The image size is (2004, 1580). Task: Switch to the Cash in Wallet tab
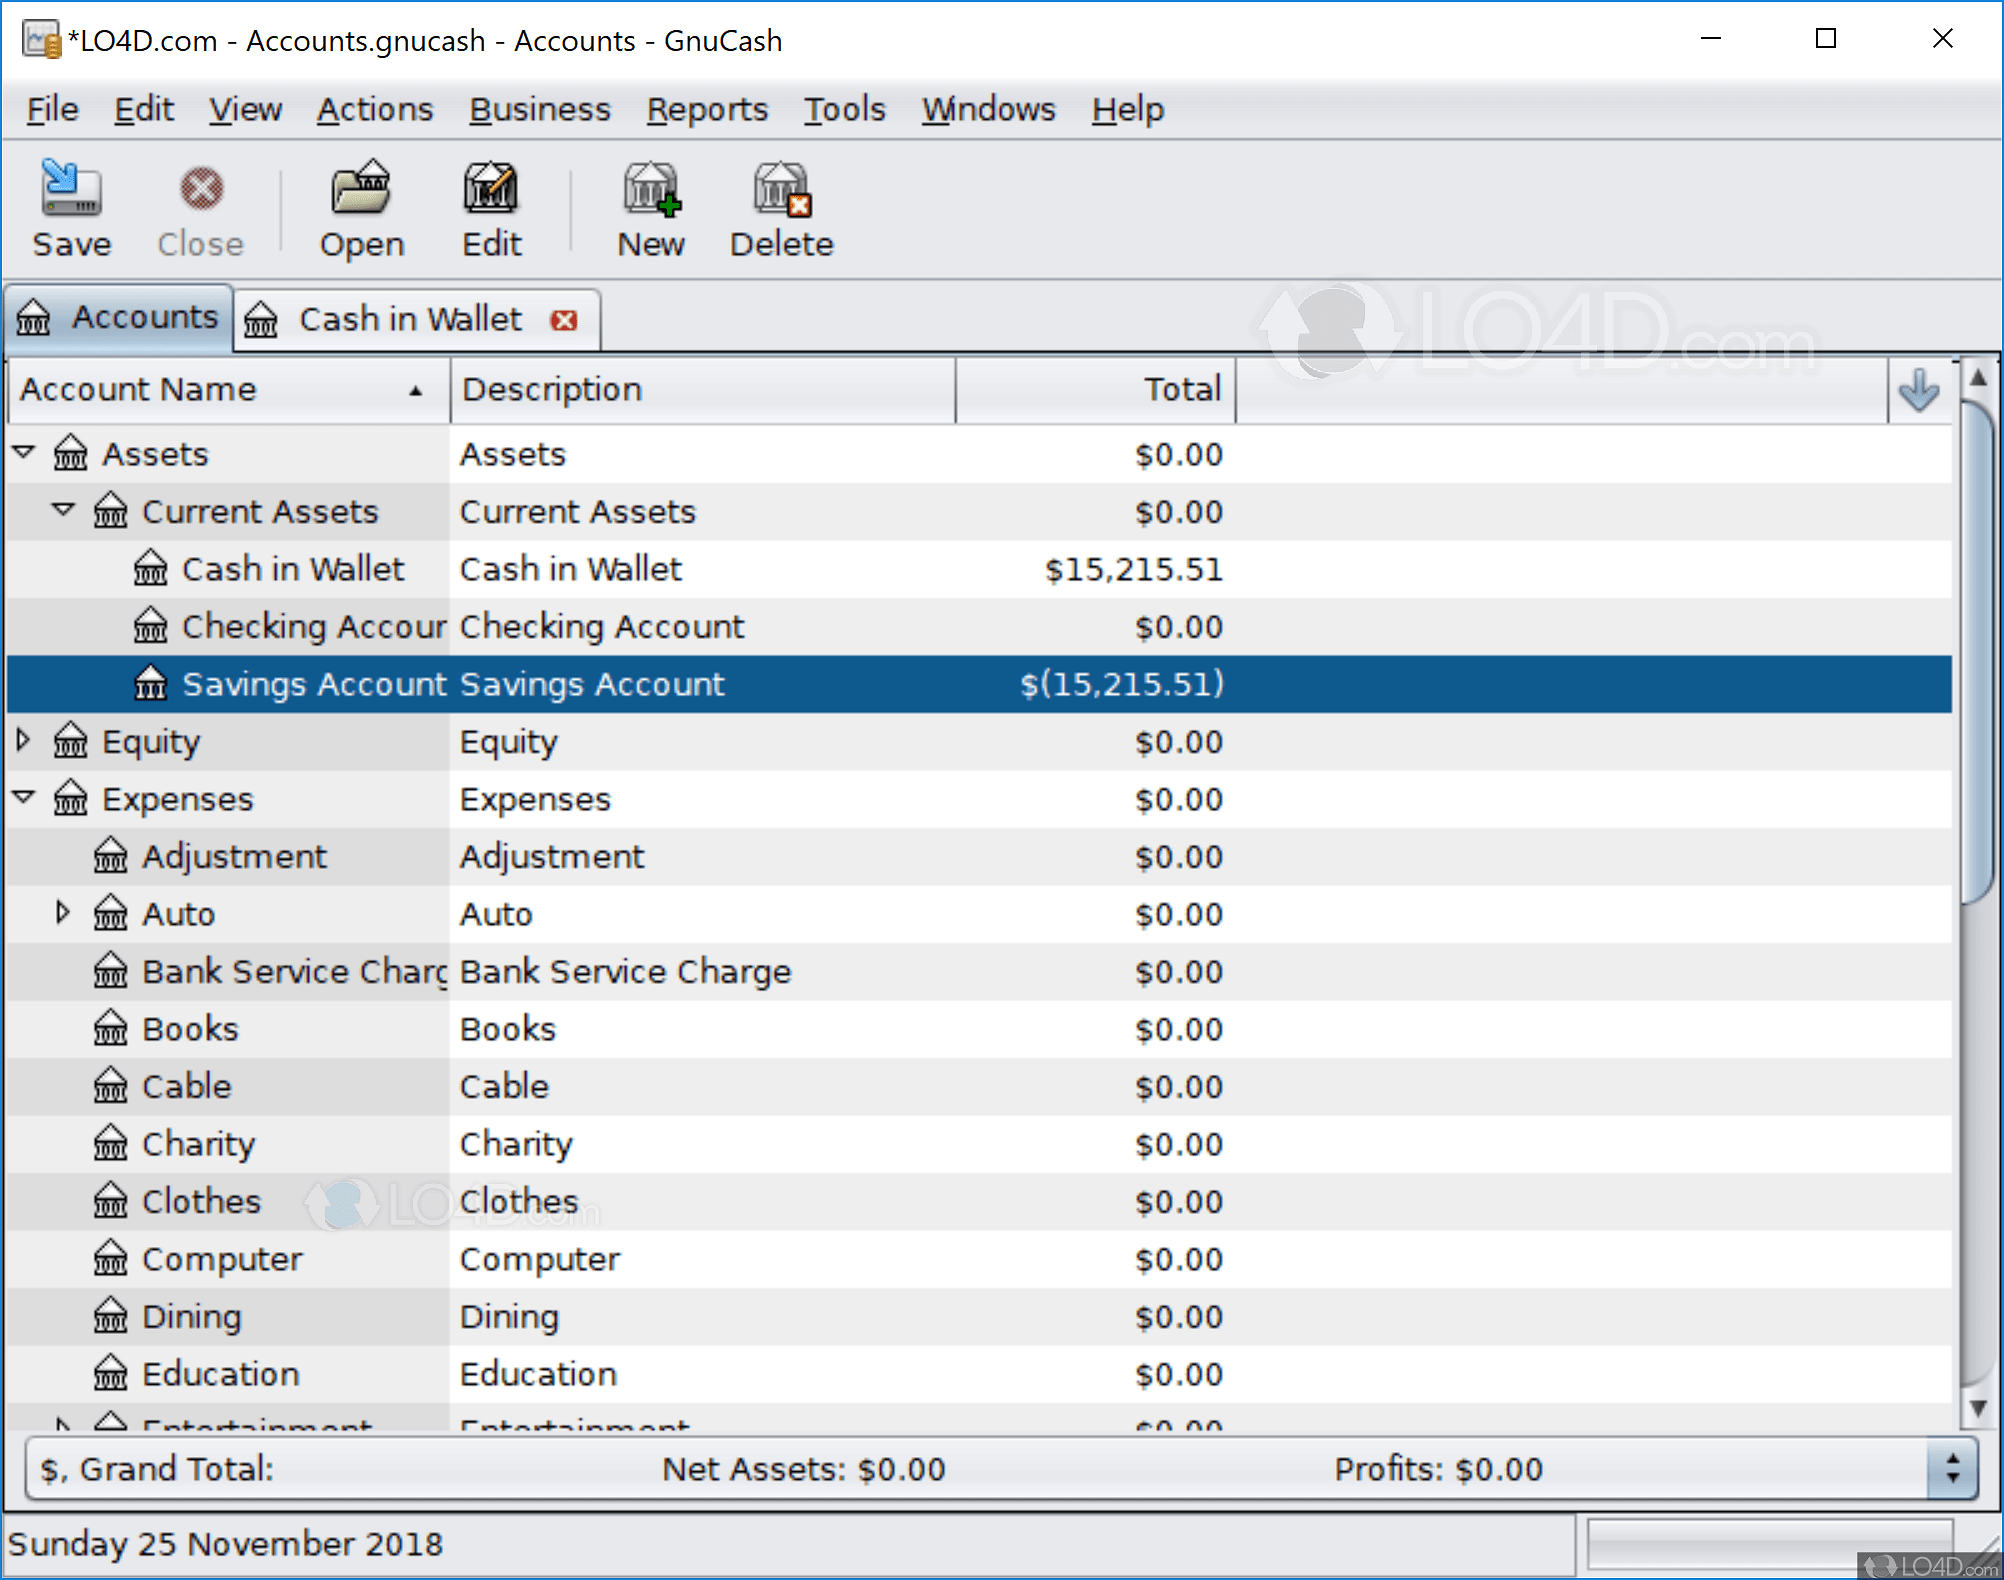[410, 320]
